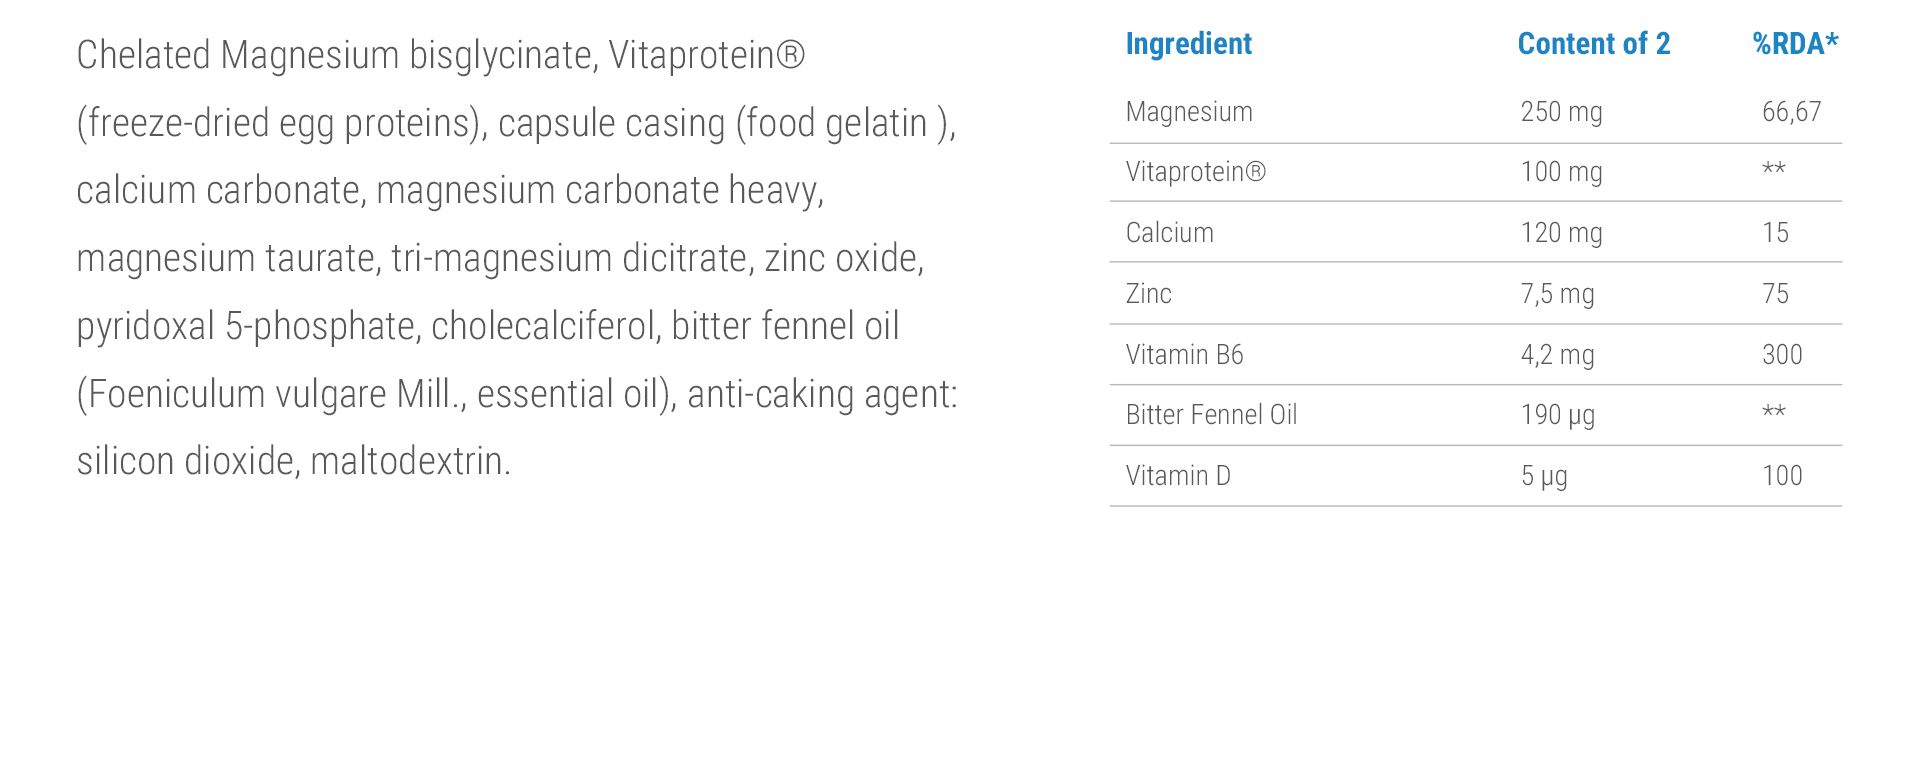1920x760 pixels.
Task: Click the "Ingredient" column header
Action: [x=1188, y=44]
